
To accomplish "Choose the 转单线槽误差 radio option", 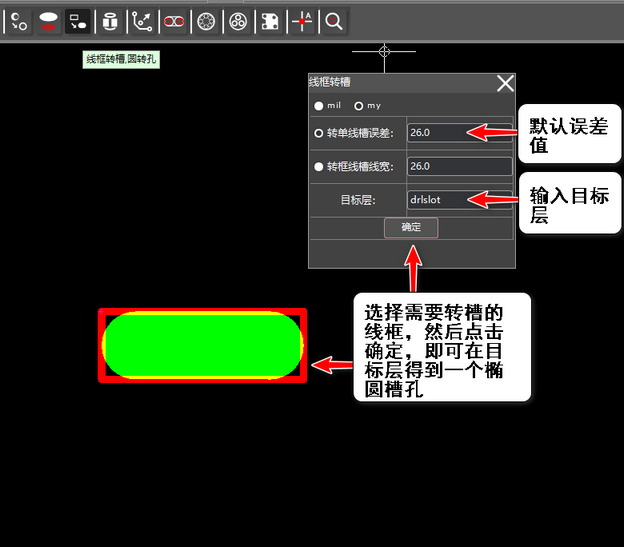I will pos(319,133).
